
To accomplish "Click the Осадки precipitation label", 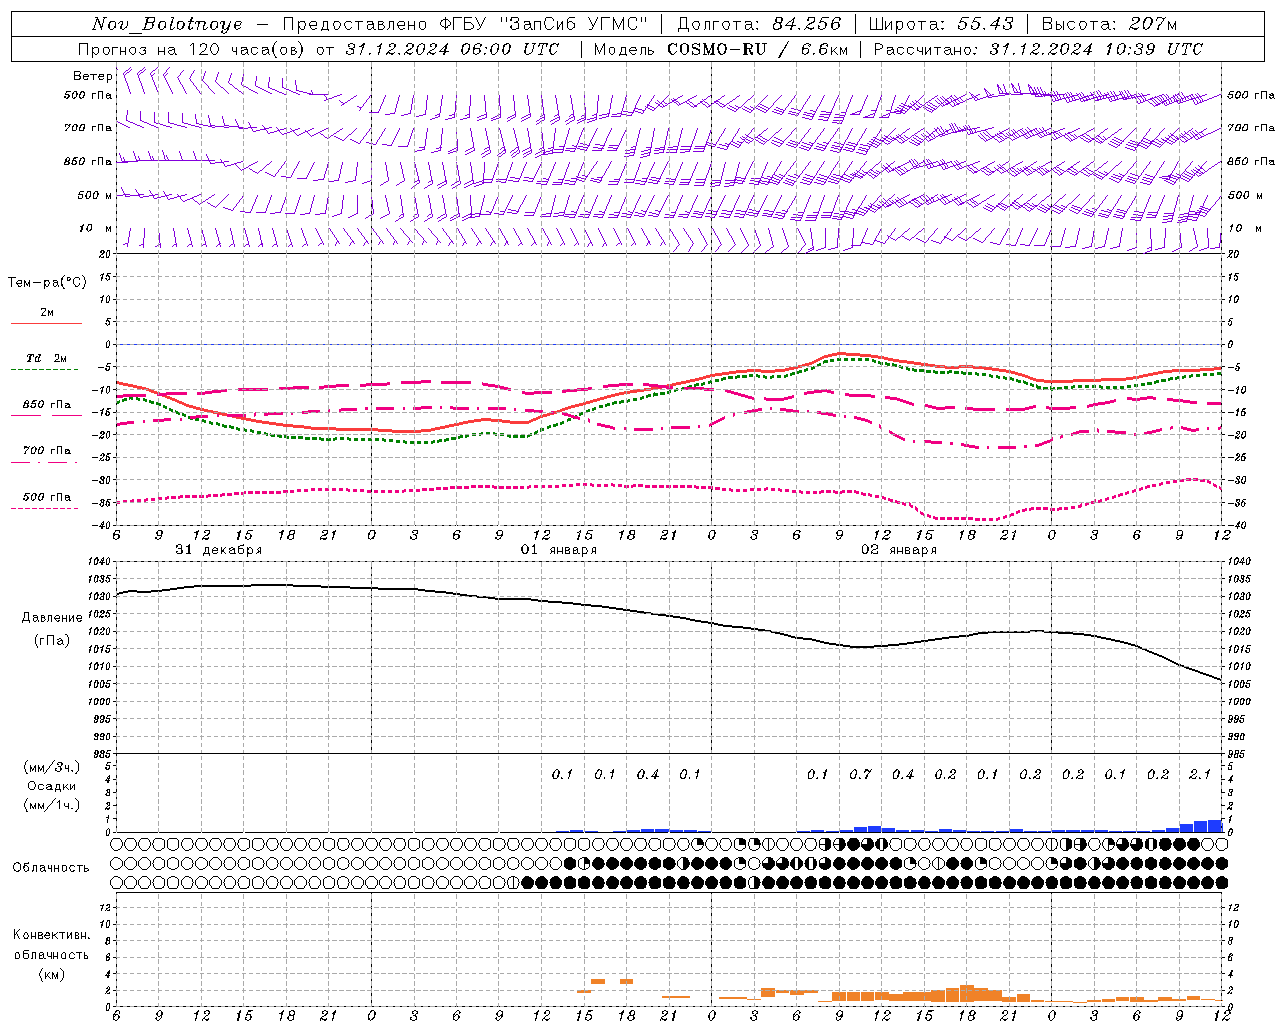I will [x=51, y=786].
